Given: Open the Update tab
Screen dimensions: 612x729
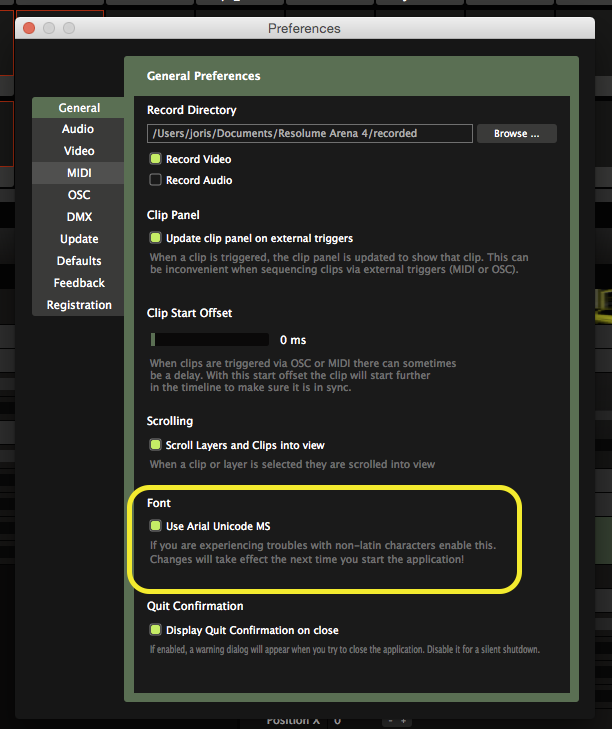Looking at the screenshot, I should [79, 239].
